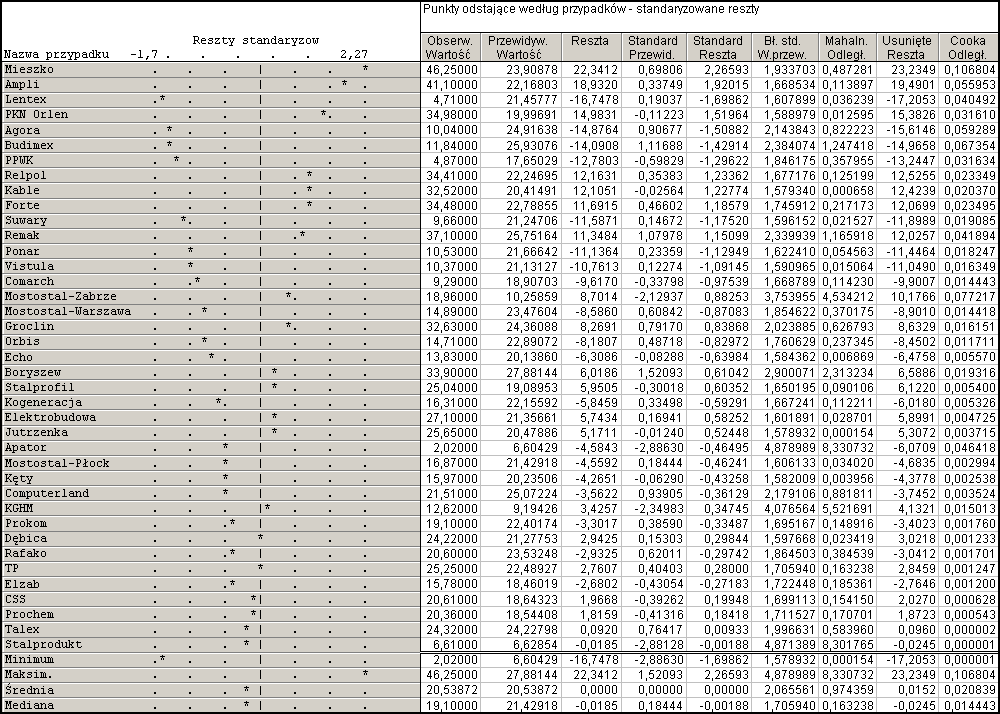This screenshot has height=714, width=1000.
Task: Select the Standard Przewid. column header
Action: [x=654, y=48]
